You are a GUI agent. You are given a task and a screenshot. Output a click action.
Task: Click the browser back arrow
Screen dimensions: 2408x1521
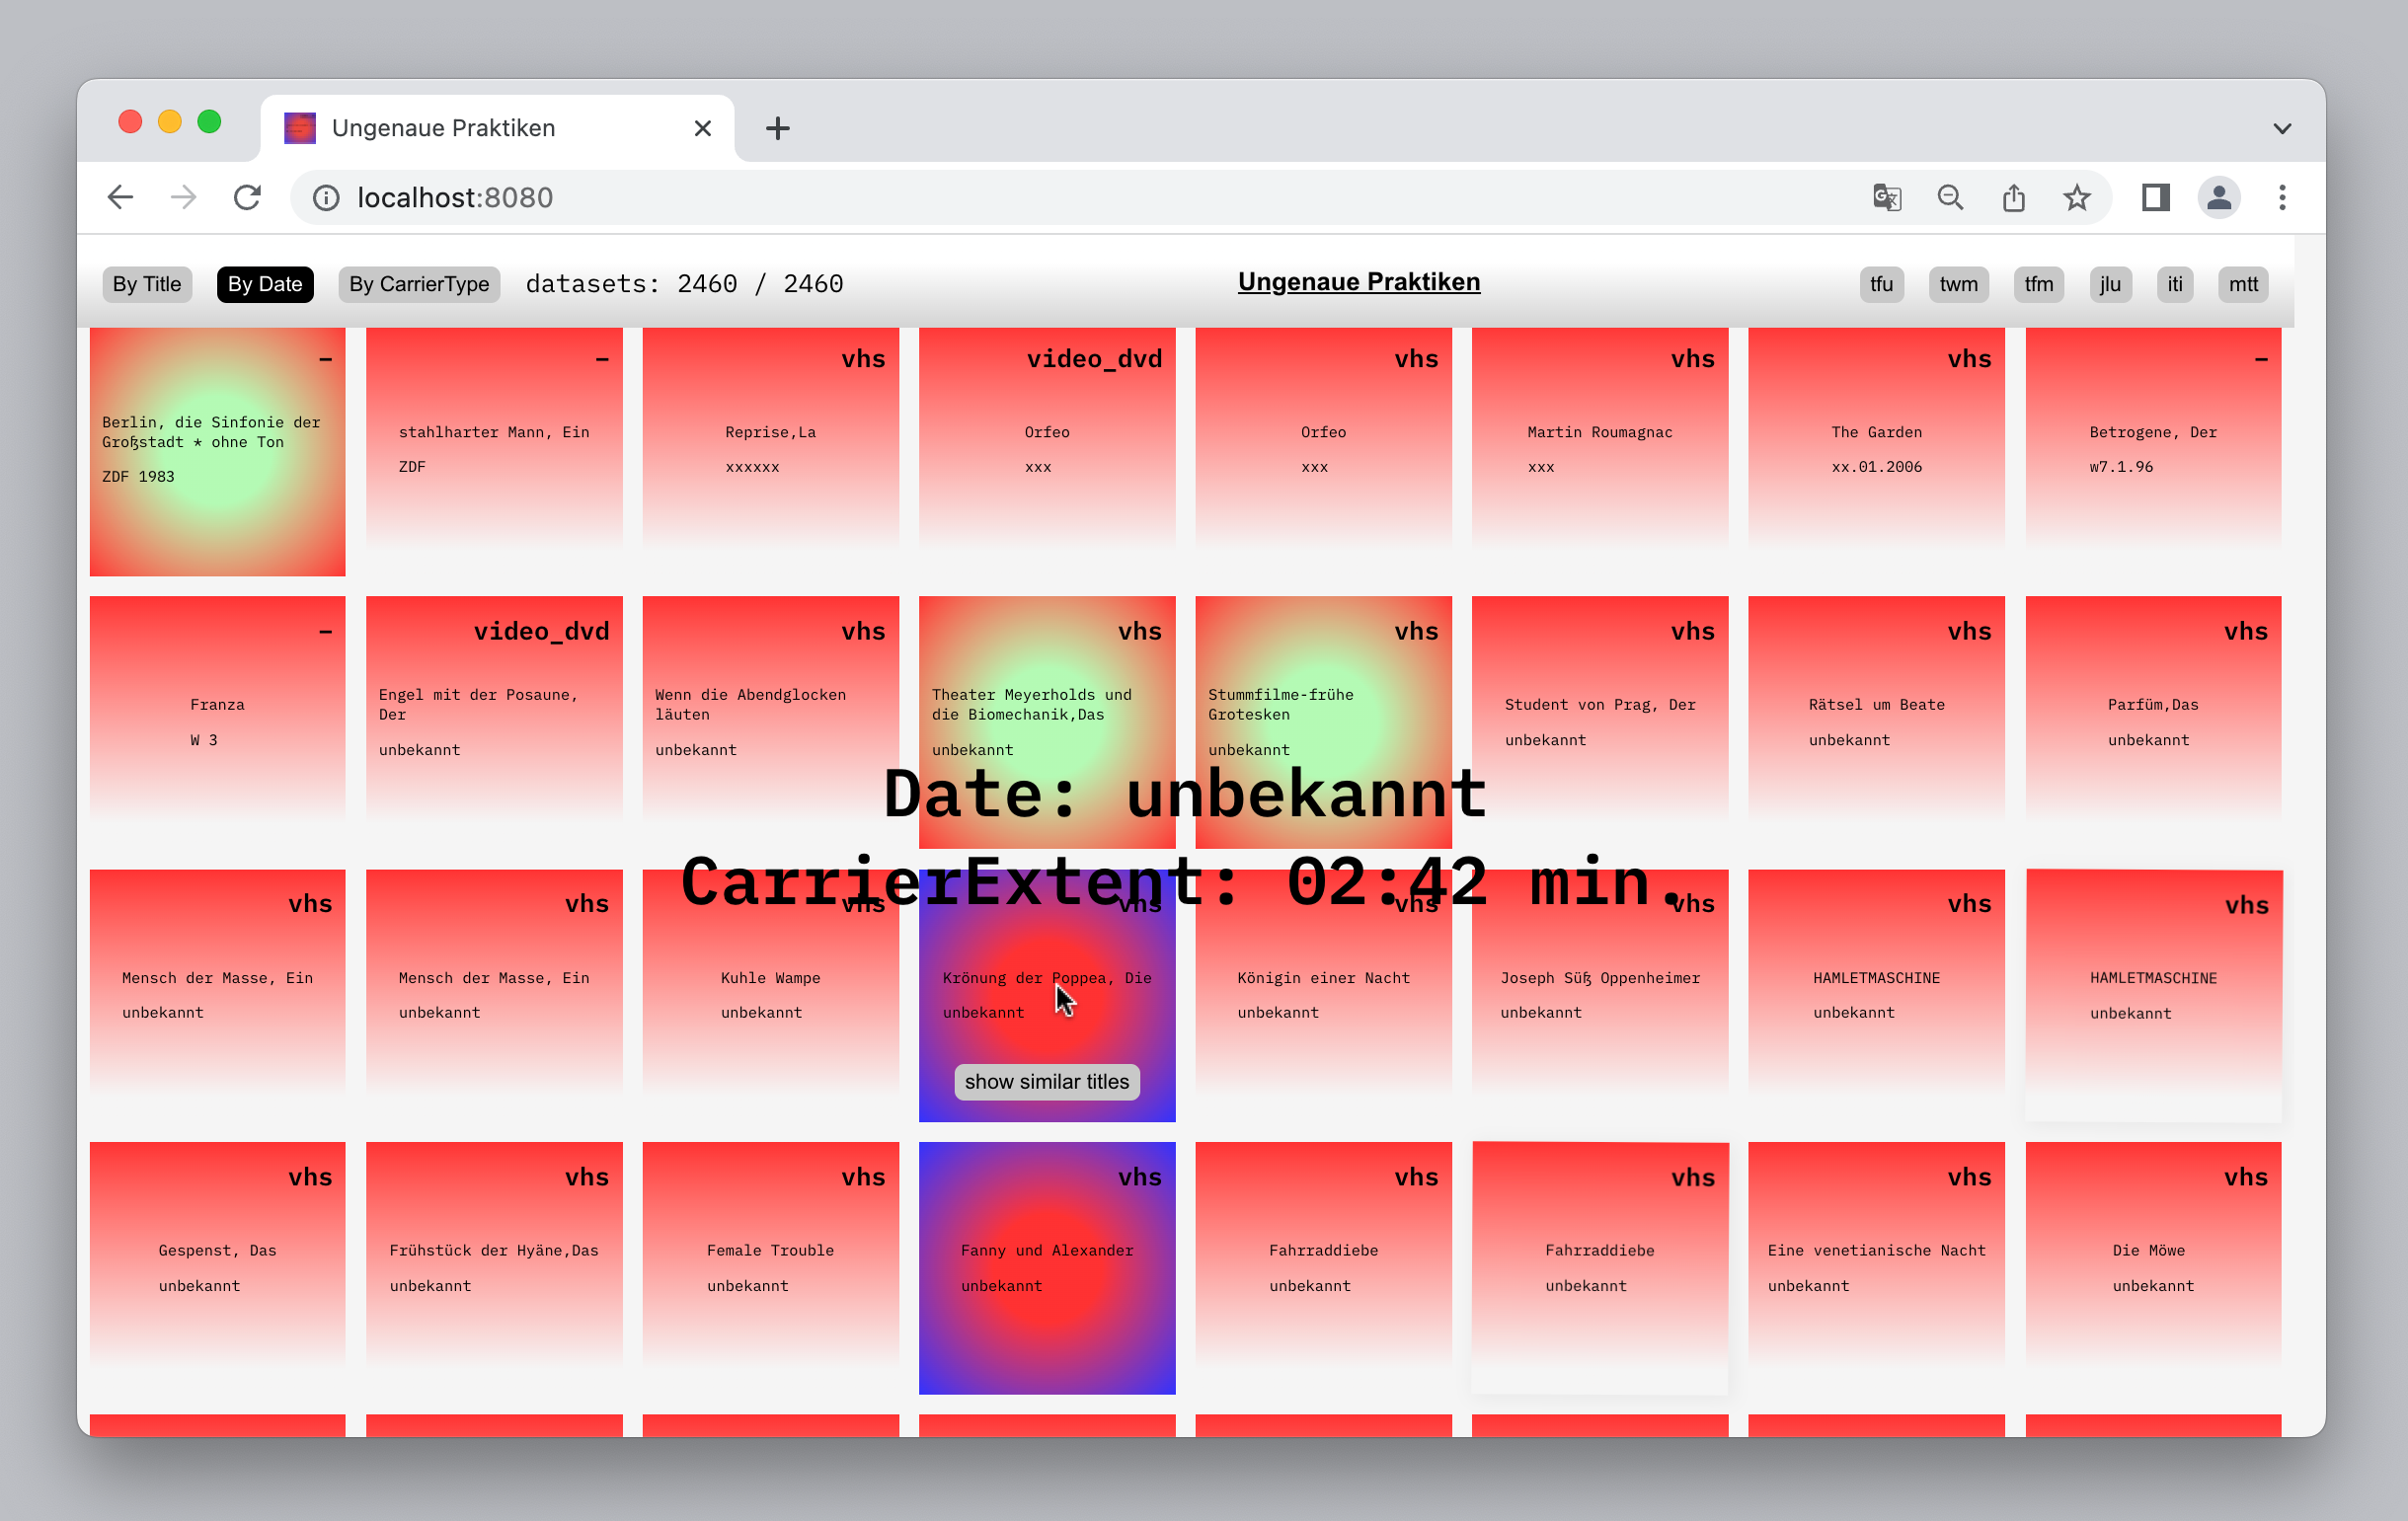pyautogui.click(x=120, y=197)
